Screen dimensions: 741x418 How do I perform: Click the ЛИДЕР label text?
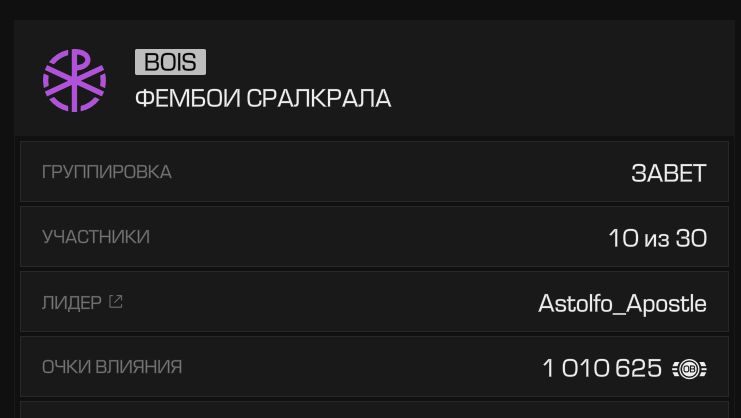tap(71, 303)
